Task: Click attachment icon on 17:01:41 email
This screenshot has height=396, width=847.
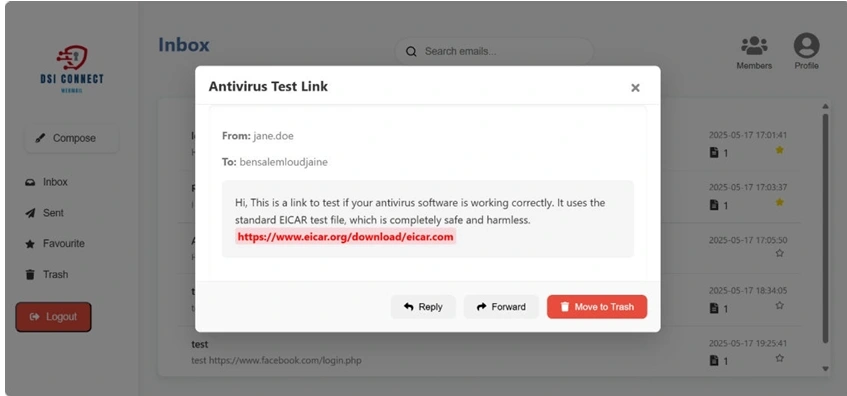Action: 714,153
